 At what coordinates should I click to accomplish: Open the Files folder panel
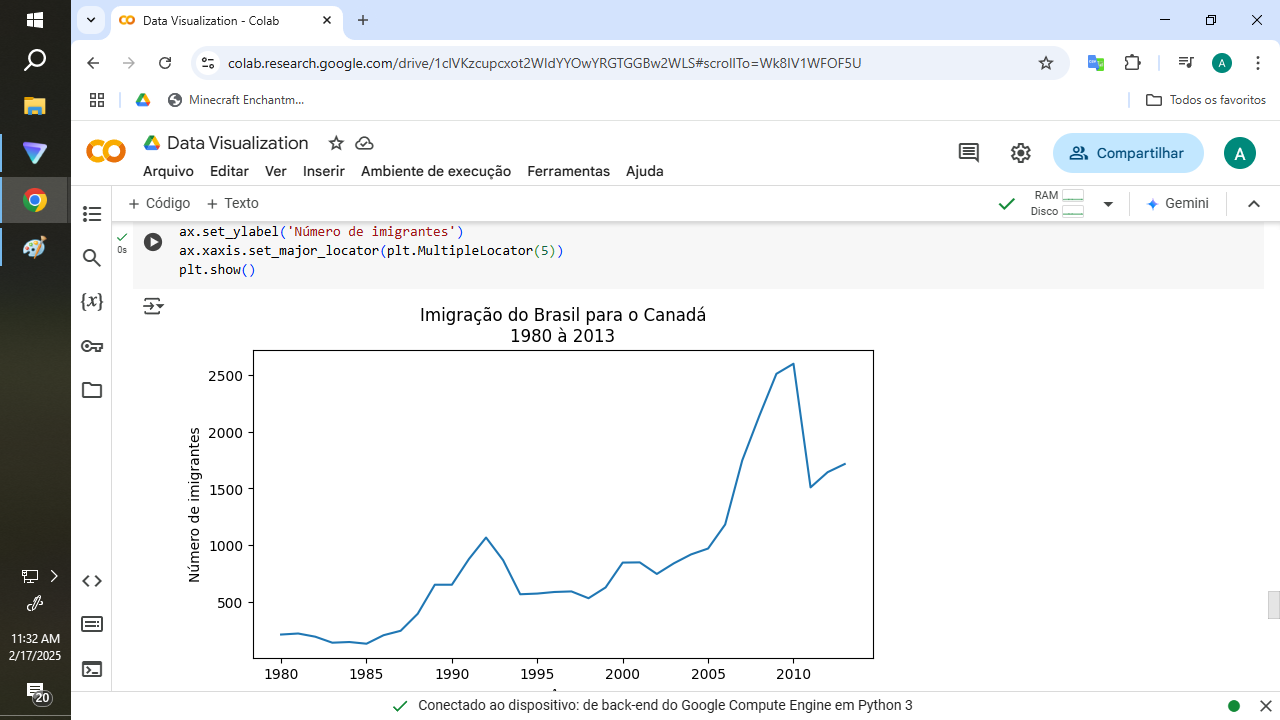pos(92,390)
